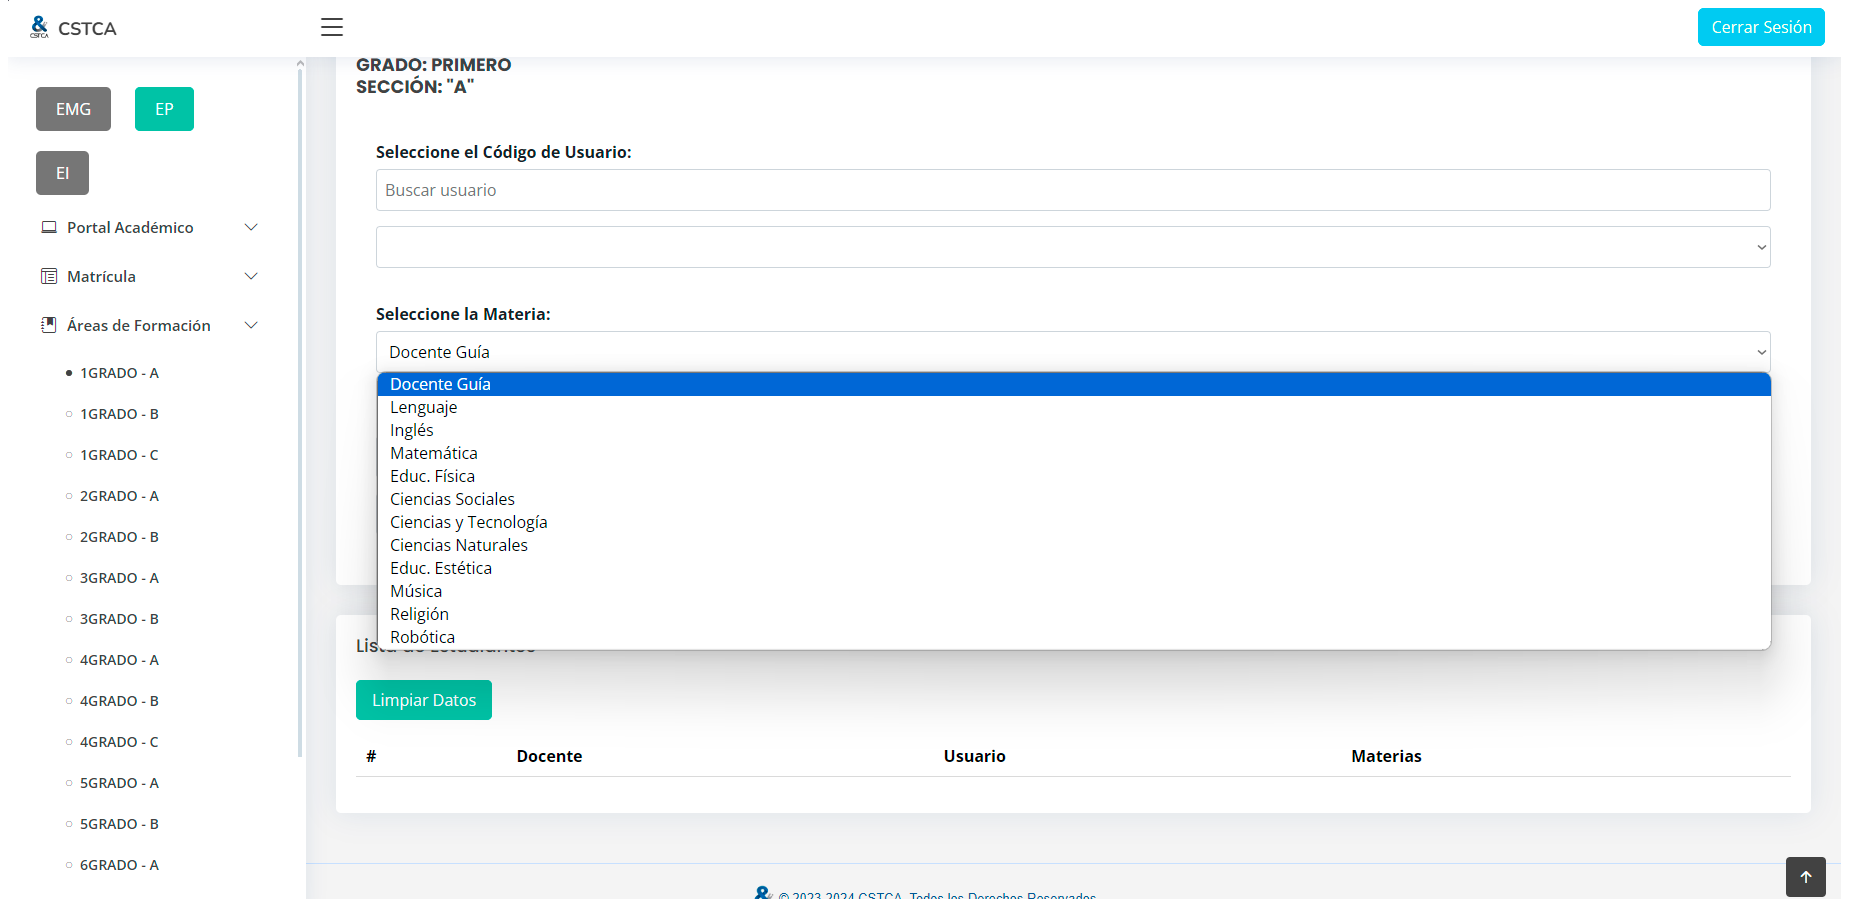Open the user code dropdown
1853x899 pixels.
click(1072, 247)
